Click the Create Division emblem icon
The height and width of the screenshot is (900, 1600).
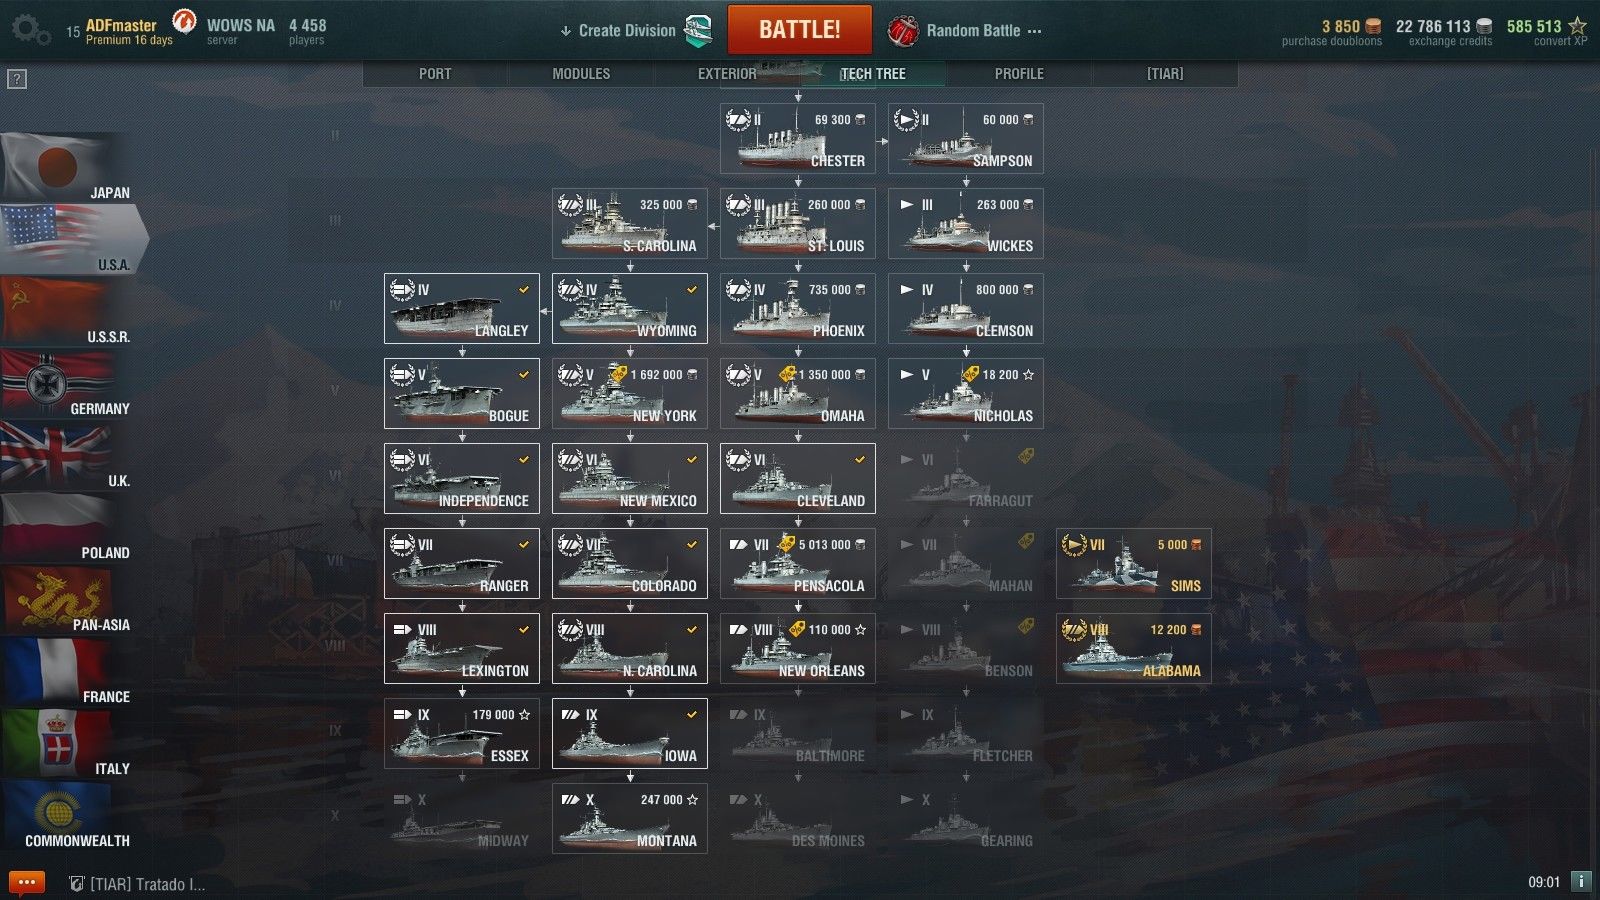point(698,30)
